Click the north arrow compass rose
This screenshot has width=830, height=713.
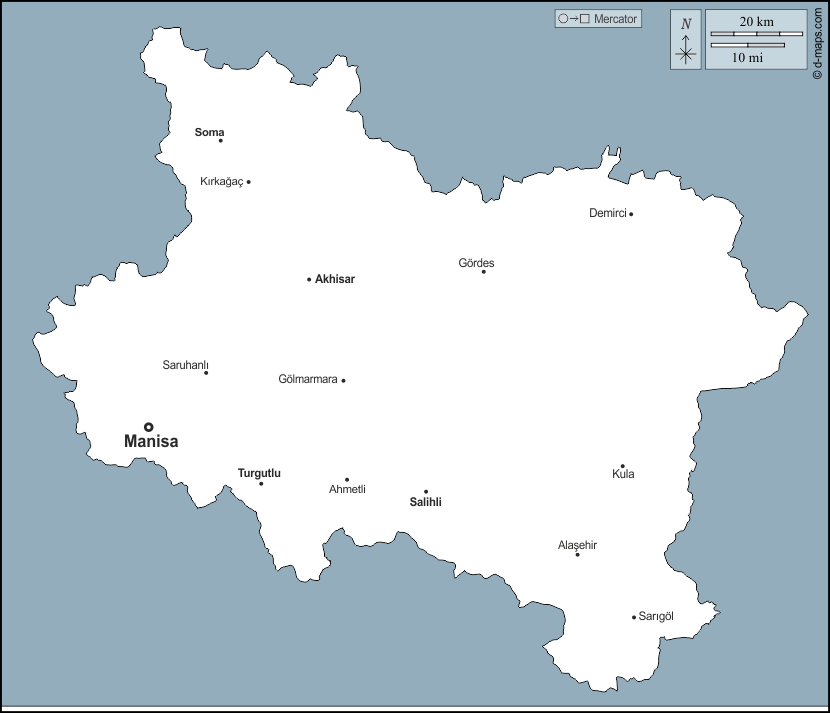click(686, 53)
